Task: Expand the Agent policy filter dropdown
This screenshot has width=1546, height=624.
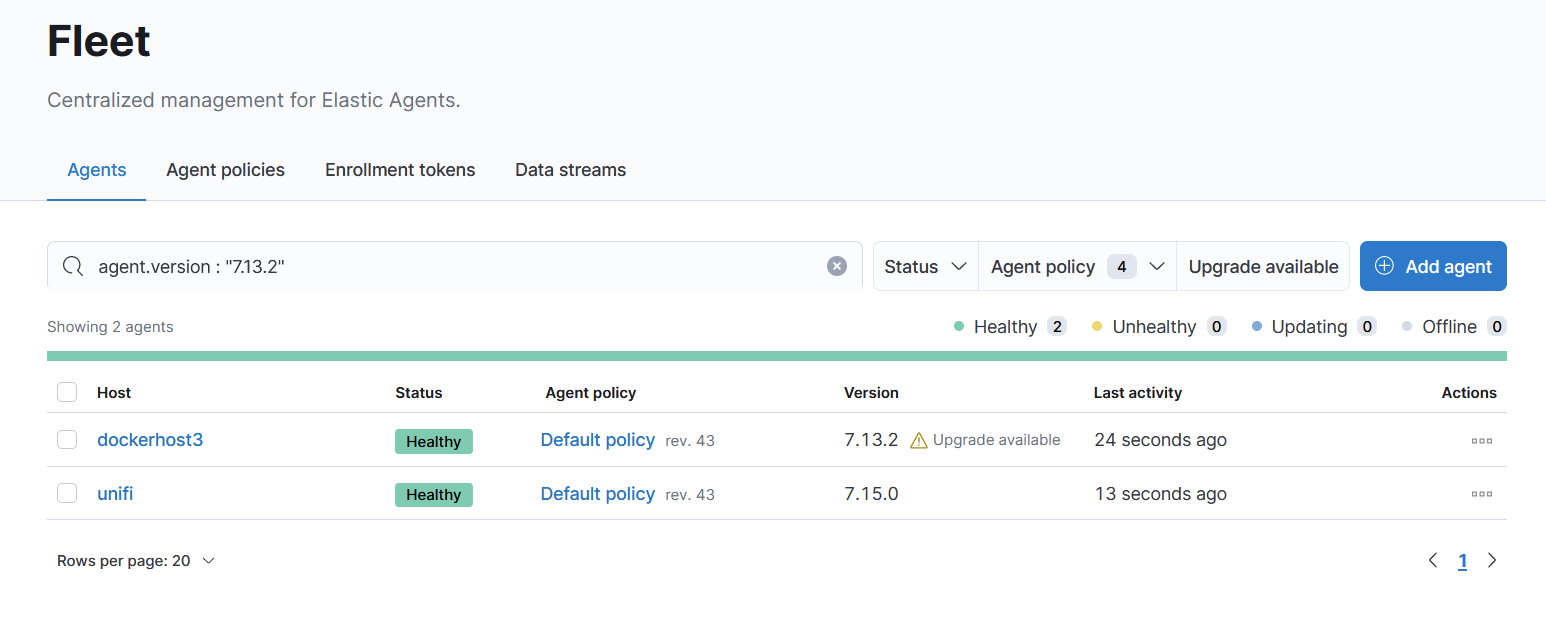Action: click(x=1076, y=266)
